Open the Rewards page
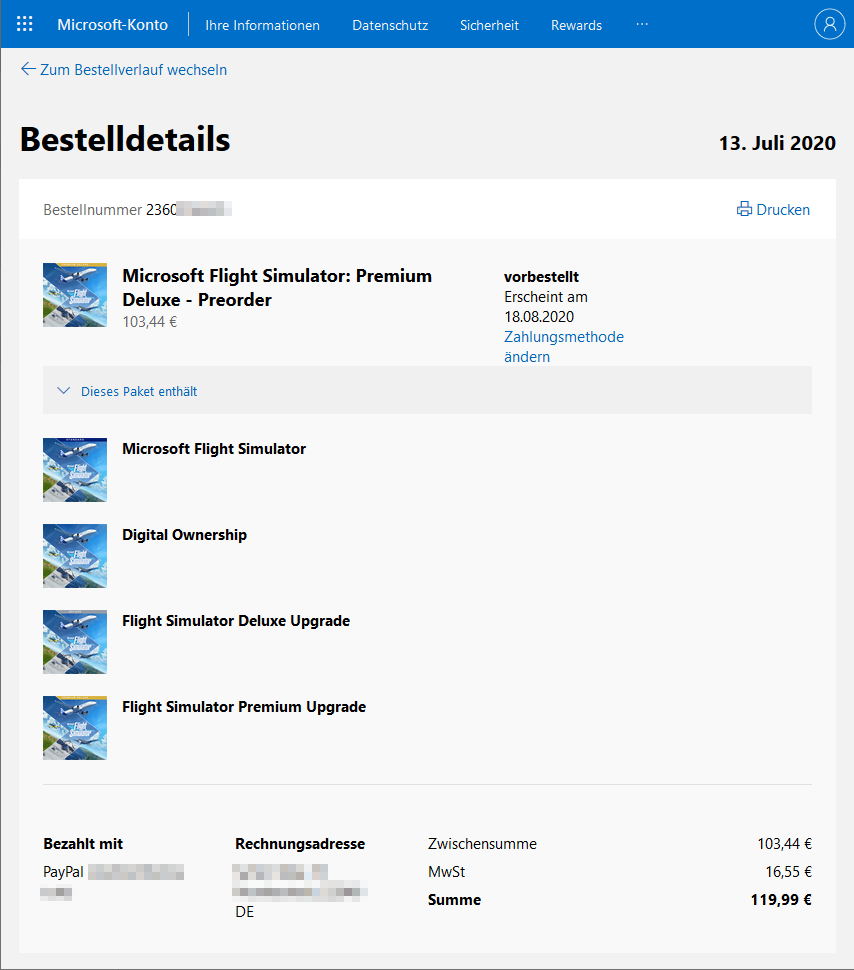Screen dimensions: 854x970 pos(576,25)
